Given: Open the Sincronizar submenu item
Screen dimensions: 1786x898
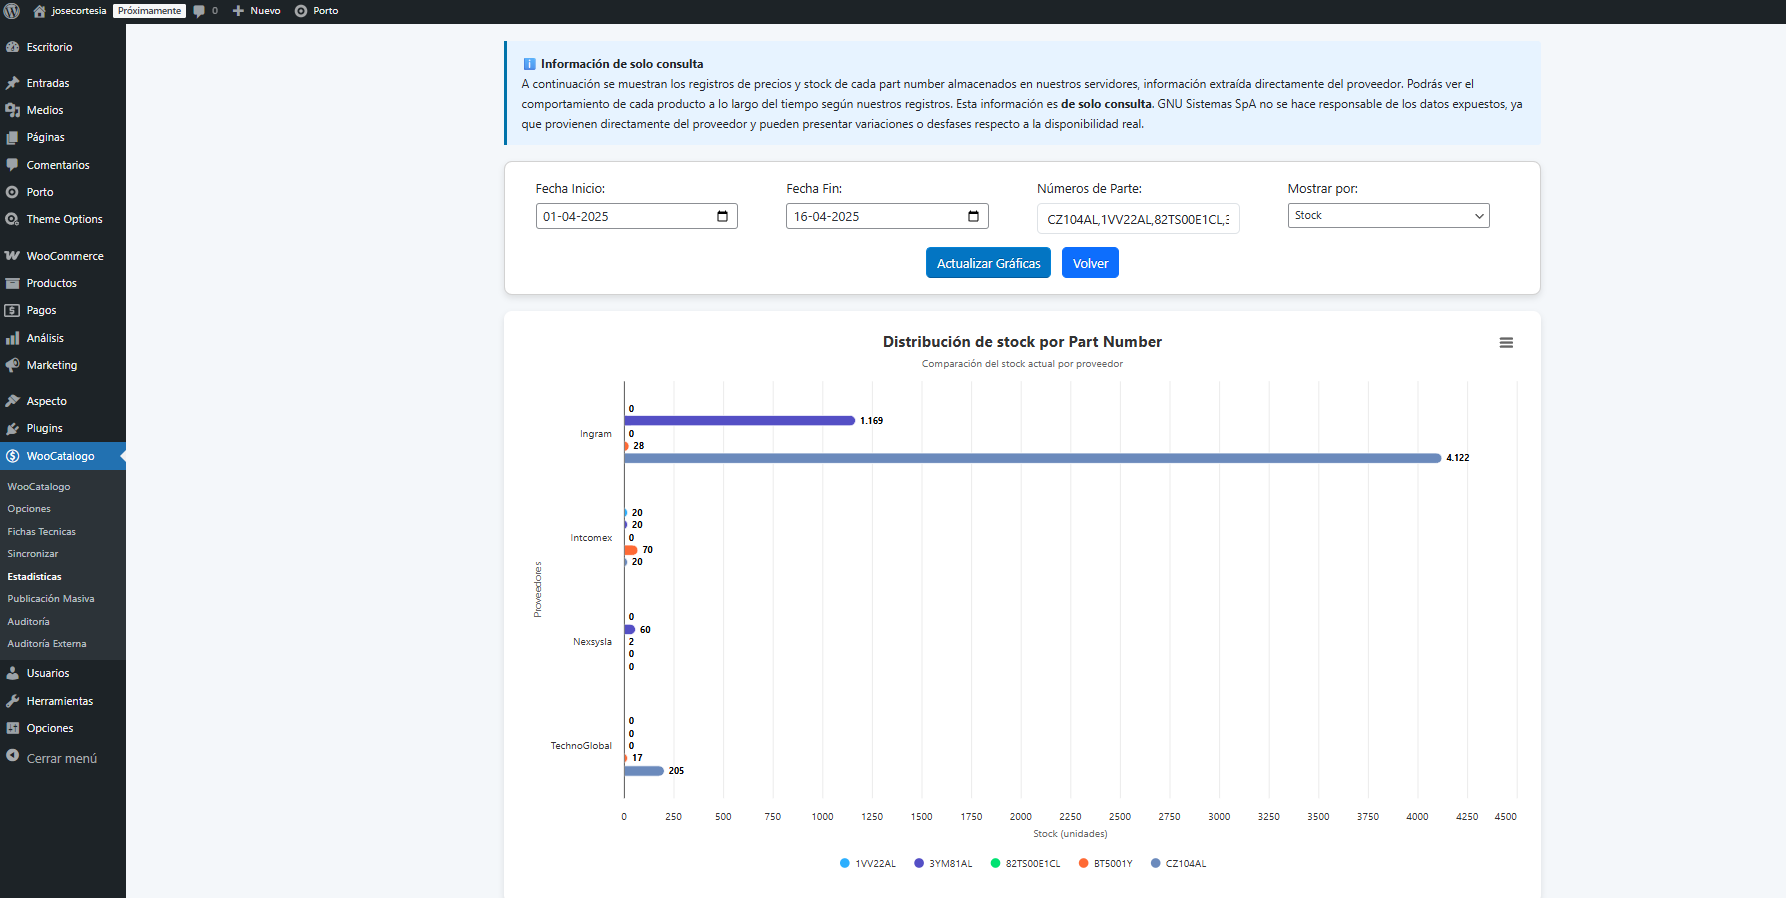Looking at the screenshot, I should point(33,554).
